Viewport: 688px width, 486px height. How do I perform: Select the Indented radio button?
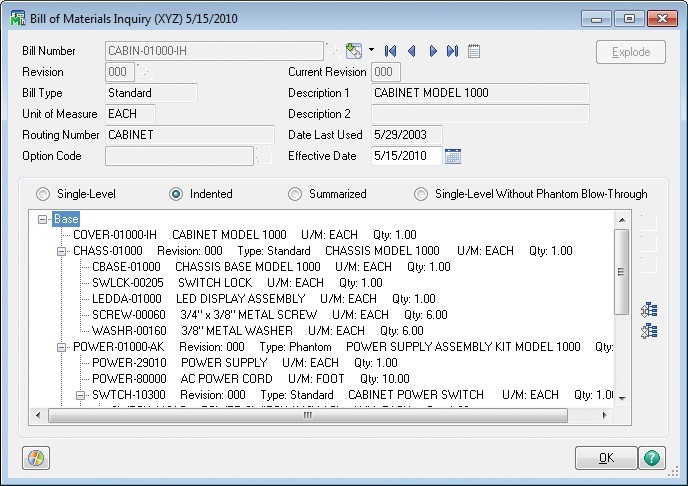pos(176,194)
